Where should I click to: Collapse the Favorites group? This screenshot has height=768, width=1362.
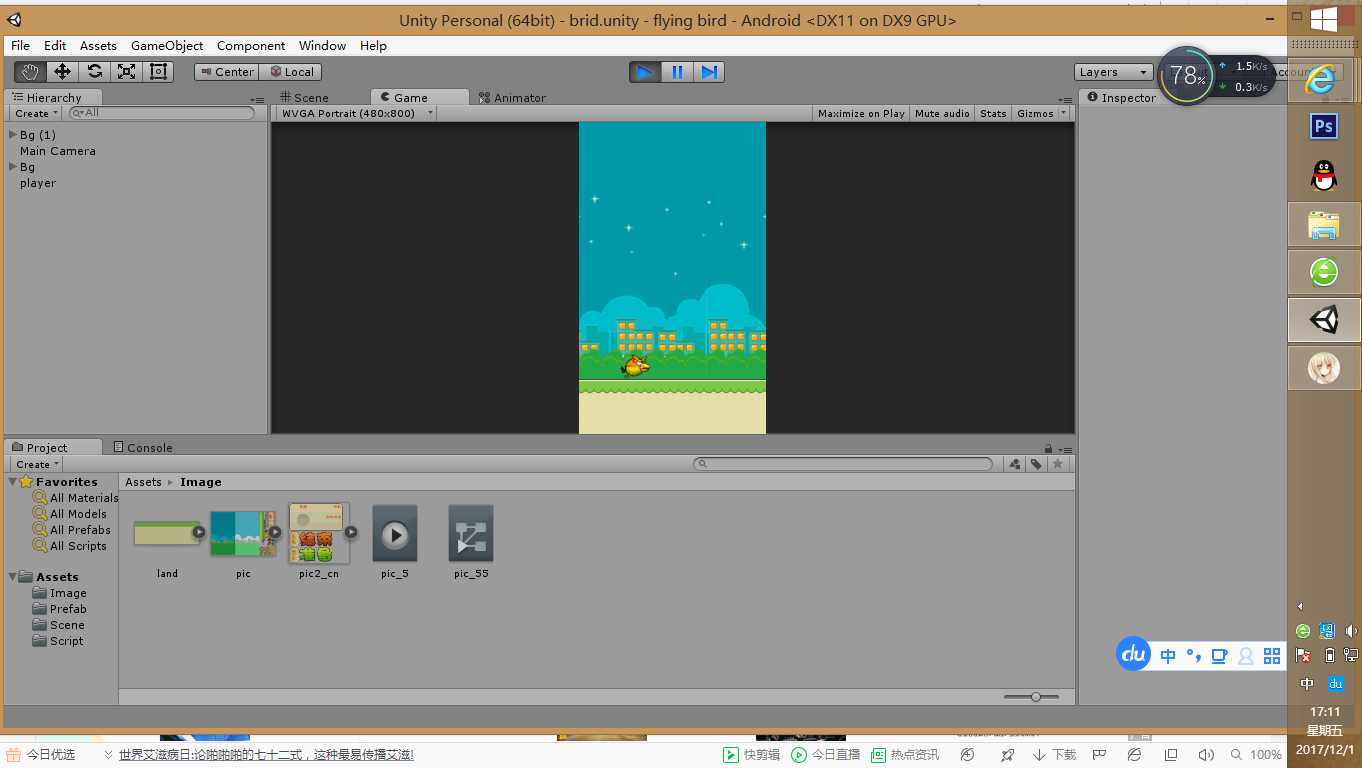pyautogui.click(x=13, y=482)
